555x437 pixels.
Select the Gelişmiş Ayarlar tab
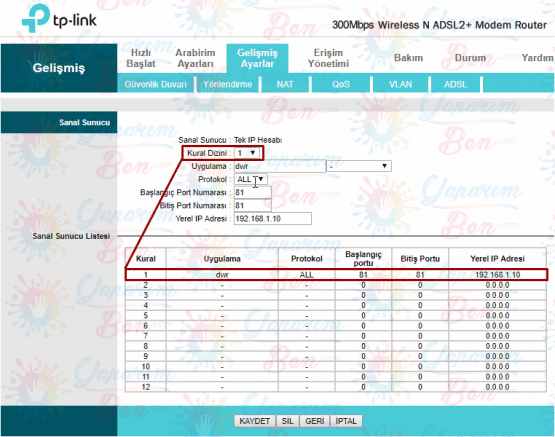pos(257,58)
